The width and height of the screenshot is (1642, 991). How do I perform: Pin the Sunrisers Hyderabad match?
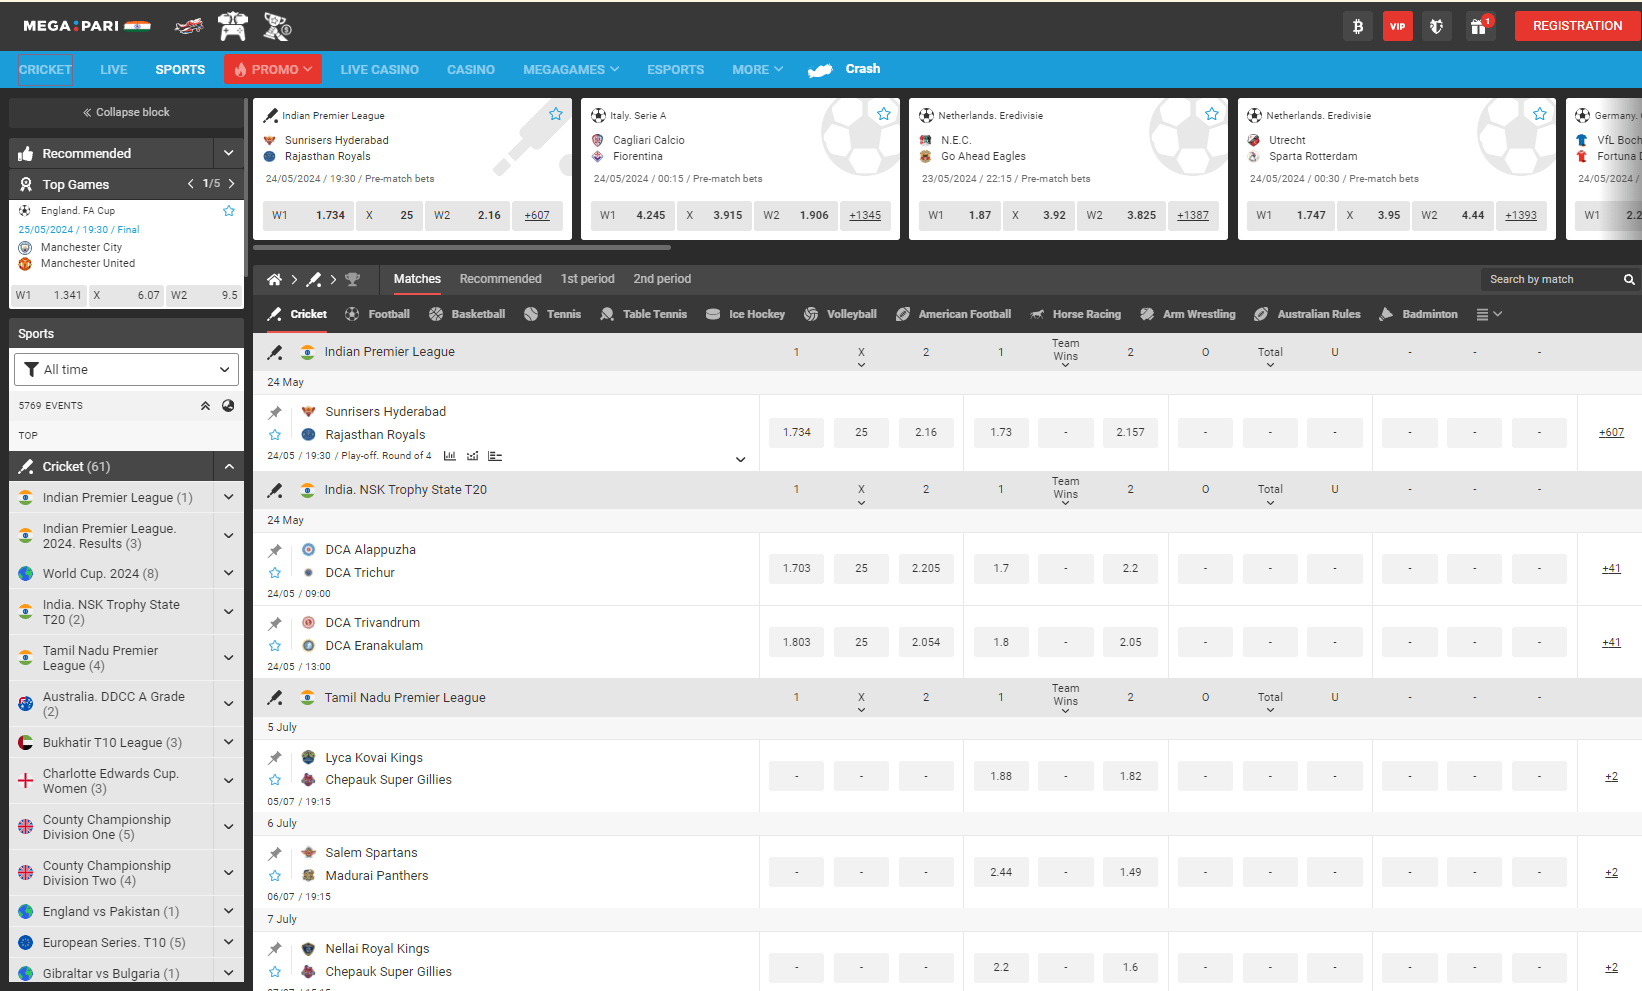tap(275, 412)
